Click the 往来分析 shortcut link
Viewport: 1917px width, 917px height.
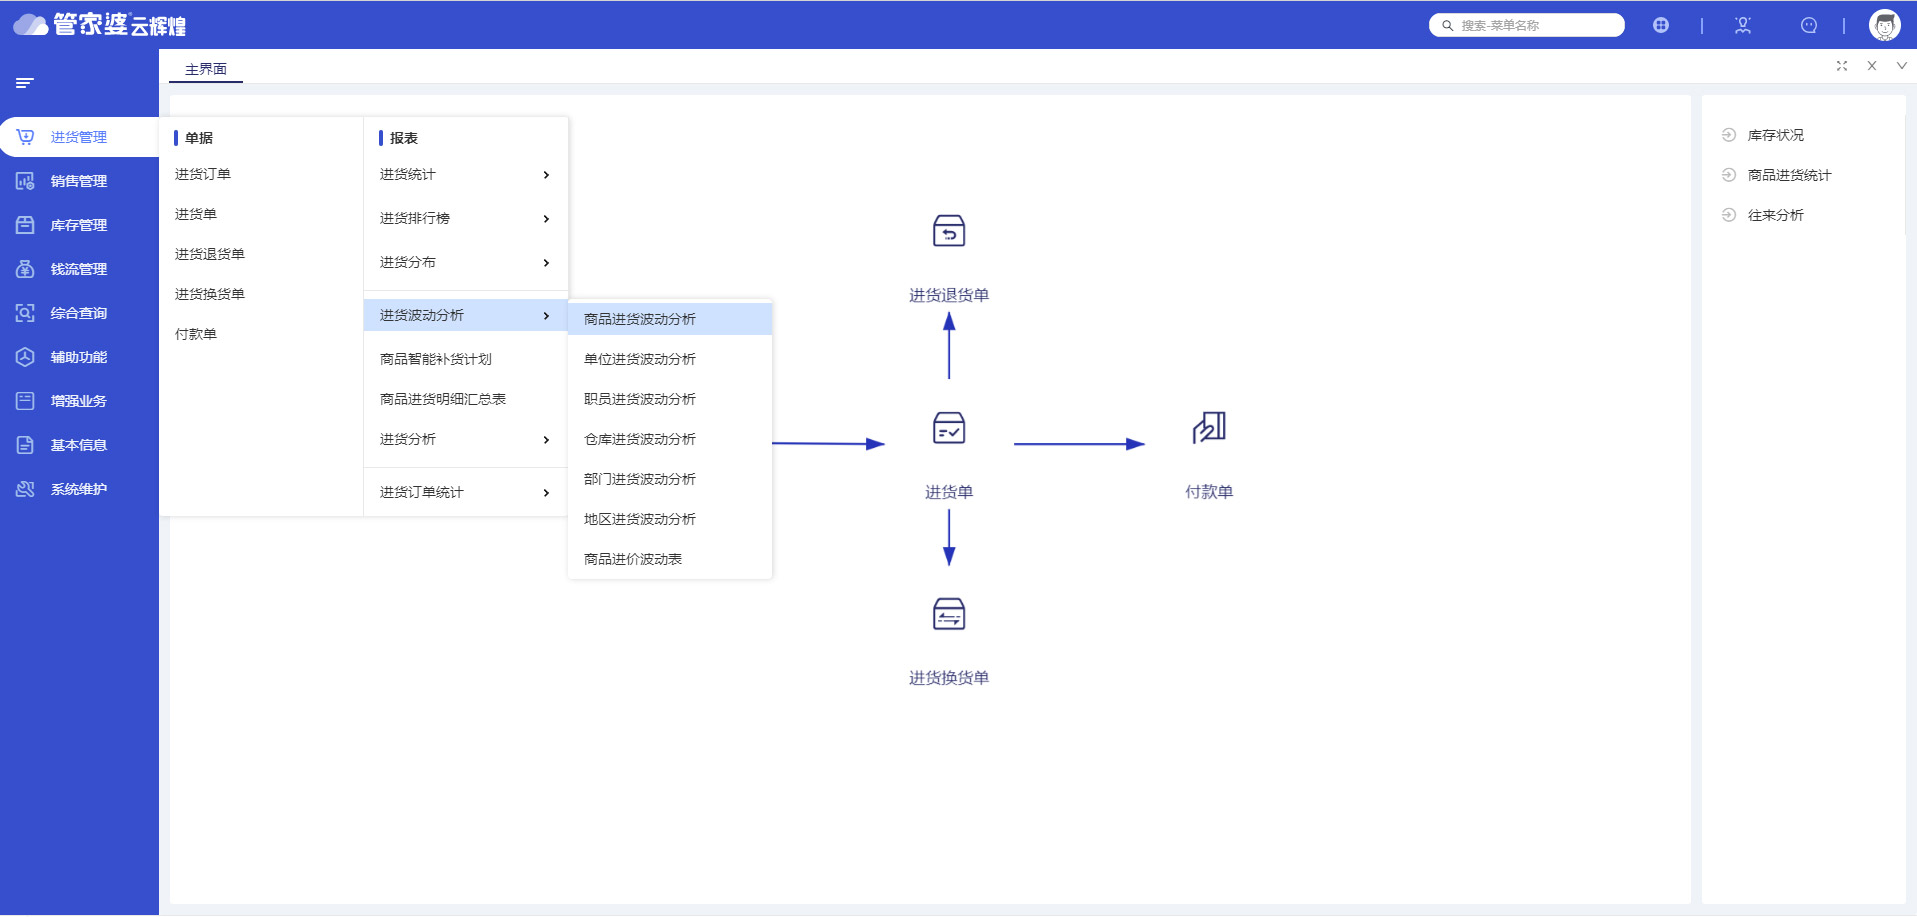[1776, 215]
